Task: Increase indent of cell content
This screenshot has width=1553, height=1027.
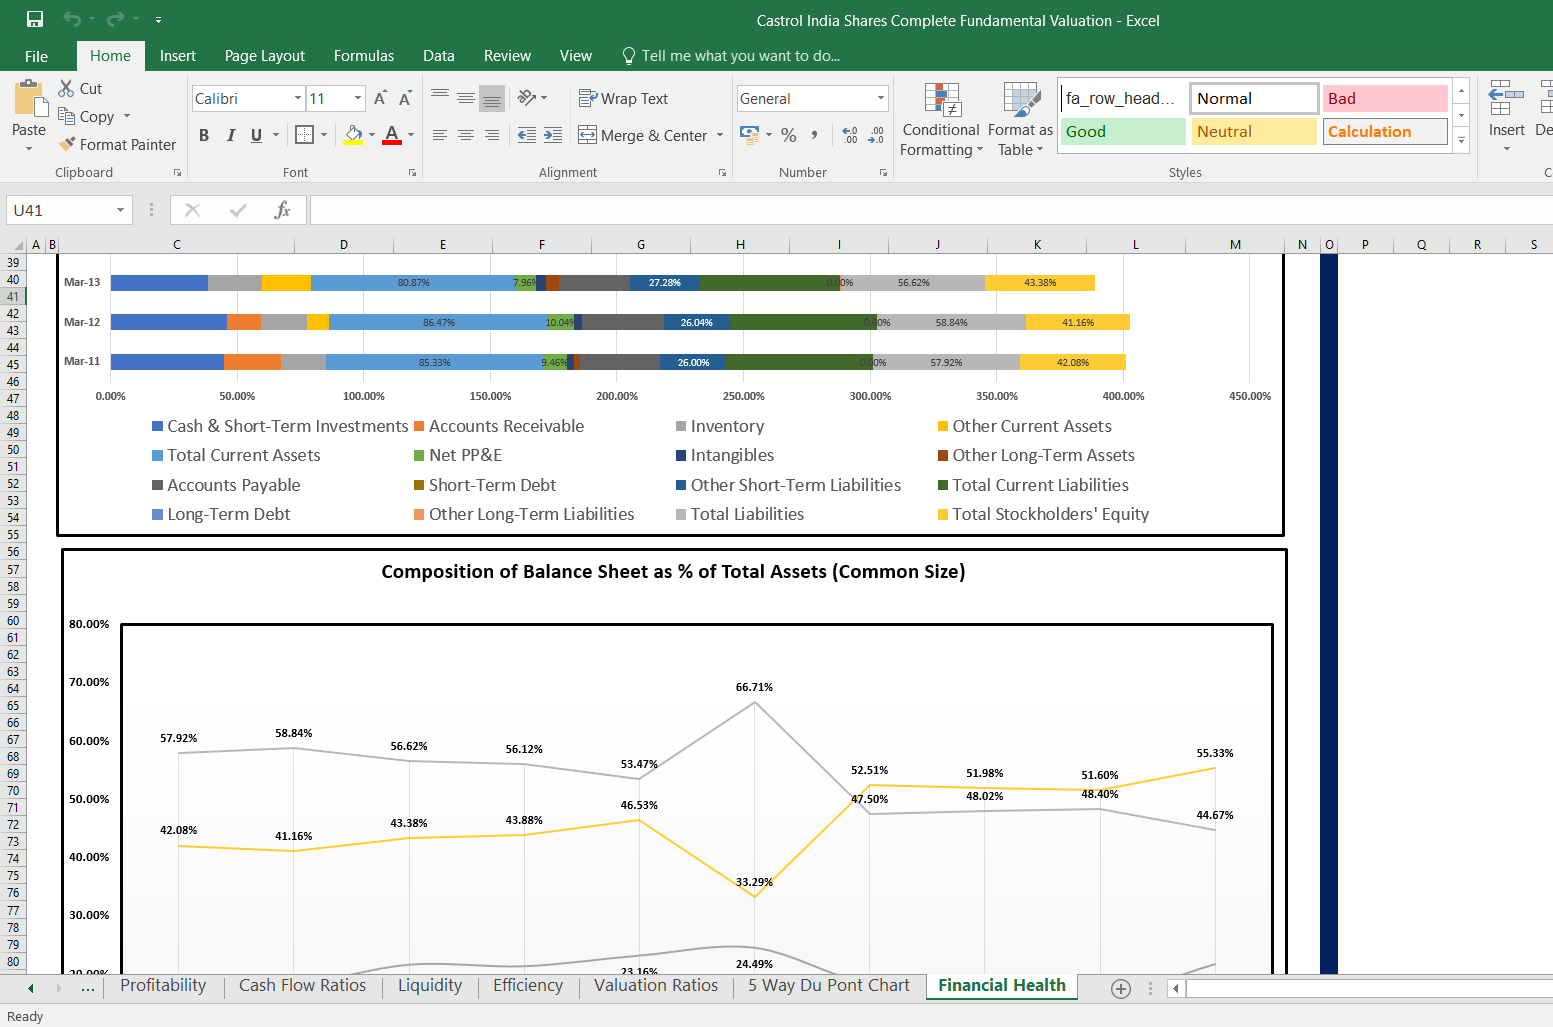Action: pyautogui.click(x=553, y=135)
